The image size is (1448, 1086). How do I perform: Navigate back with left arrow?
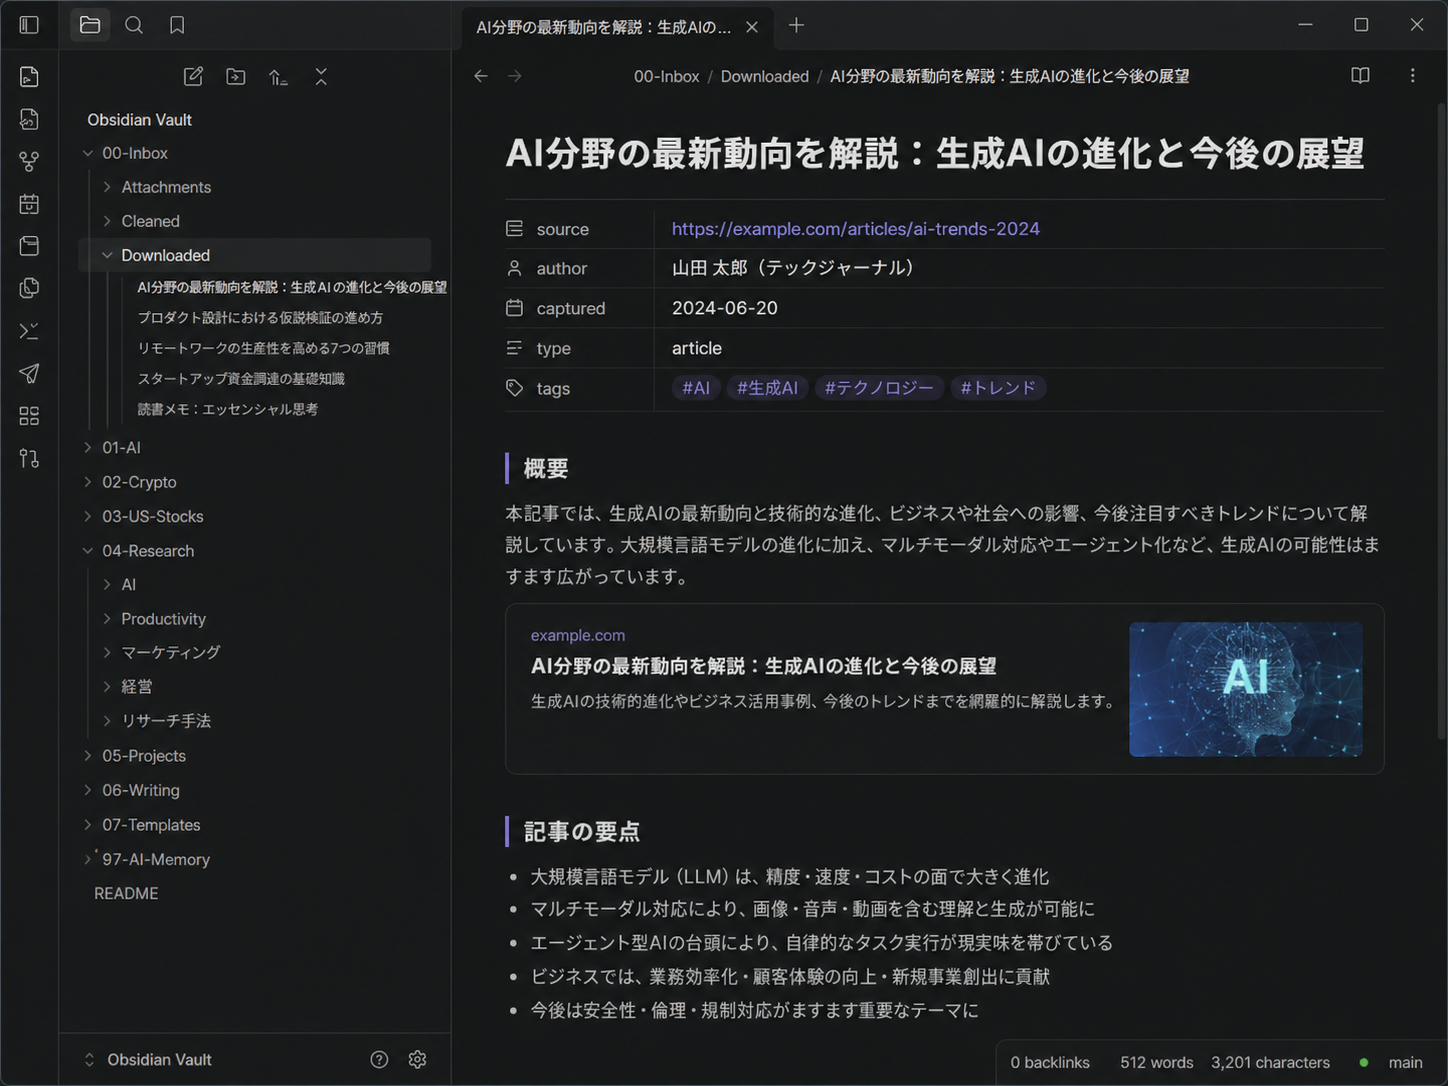coord(481,76)
